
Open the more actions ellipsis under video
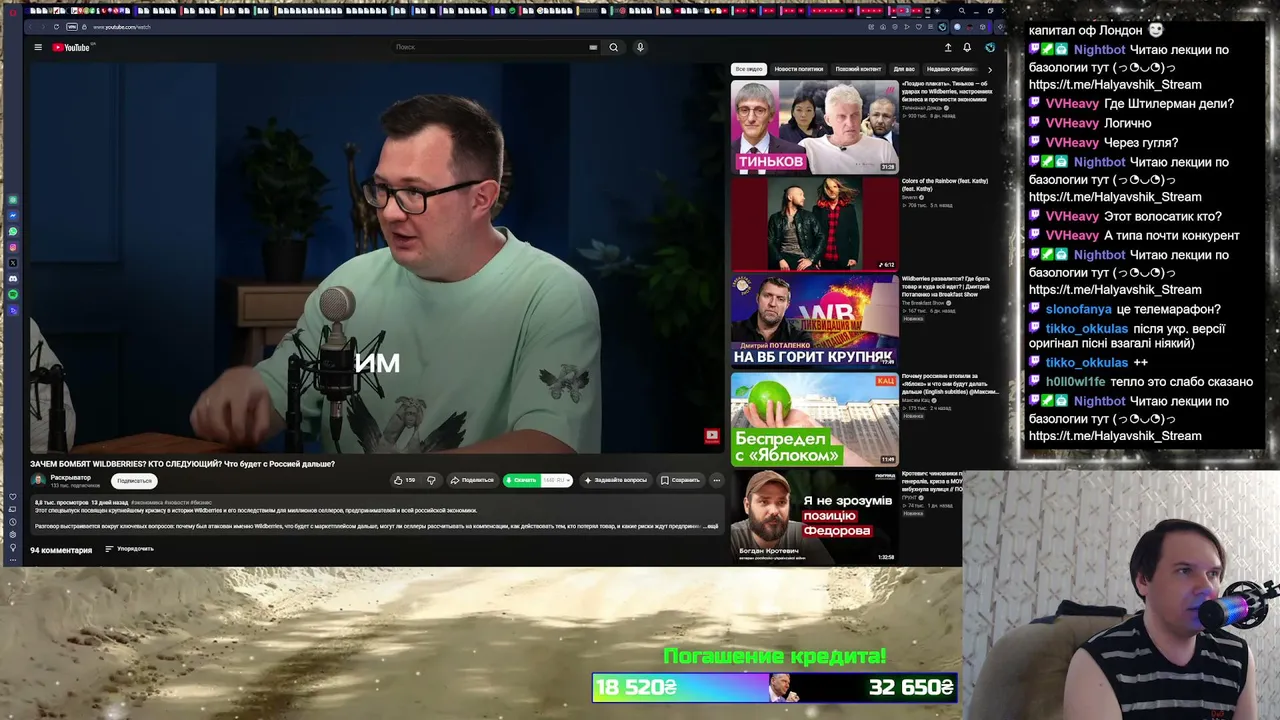716,480
